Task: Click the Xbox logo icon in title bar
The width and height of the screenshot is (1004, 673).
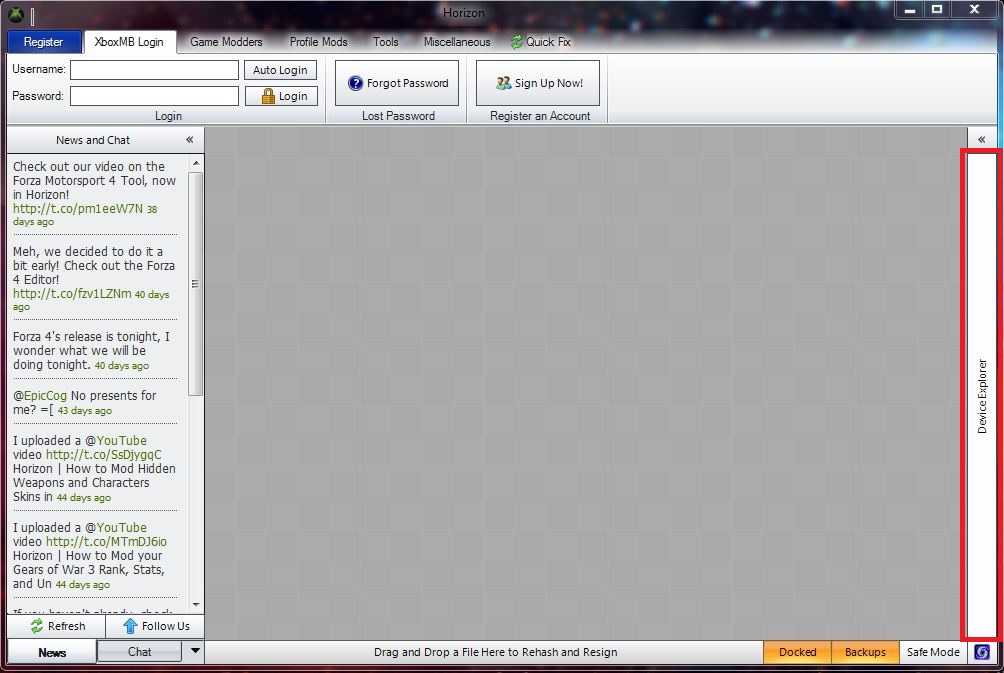Action: pos(15,14)
